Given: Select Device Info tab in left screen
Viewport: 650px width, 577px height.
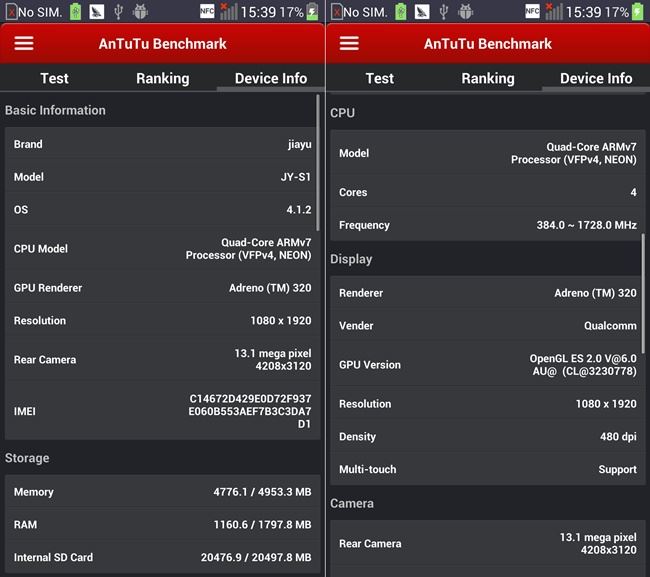Looking at the screenshot, I should click(271, 78).
